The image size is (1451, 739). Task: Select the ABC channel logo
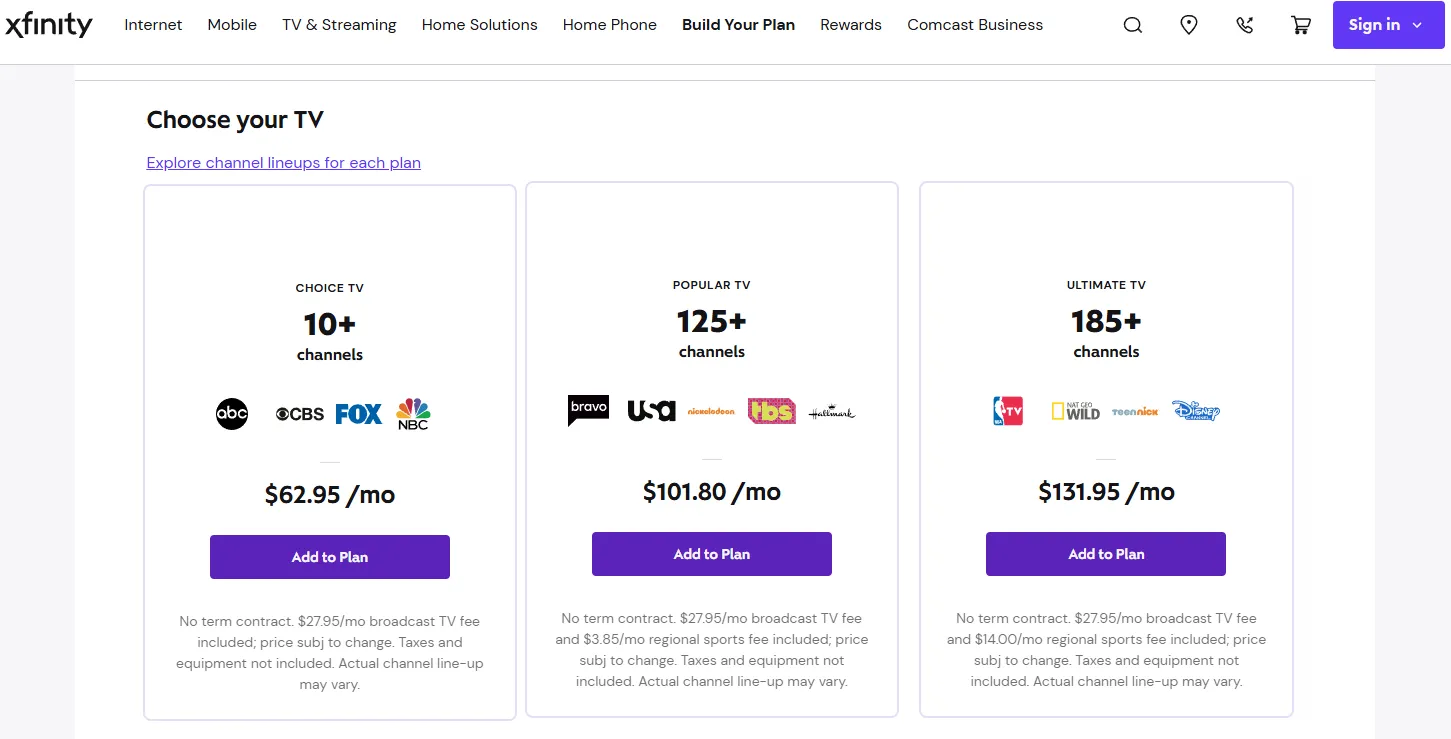click(231, 413)
